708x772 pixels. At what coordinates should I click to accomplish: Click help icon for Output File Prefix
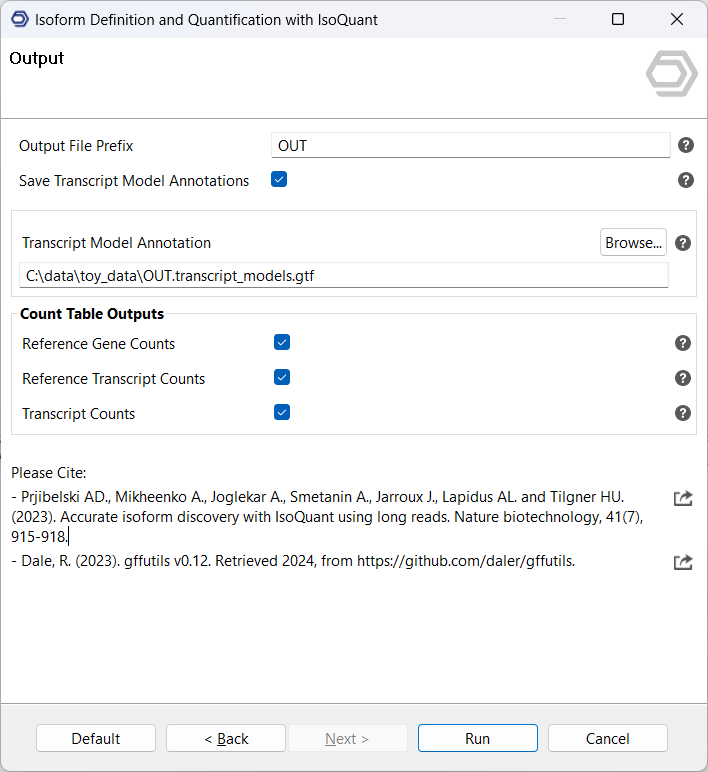[x=685, y=145]
